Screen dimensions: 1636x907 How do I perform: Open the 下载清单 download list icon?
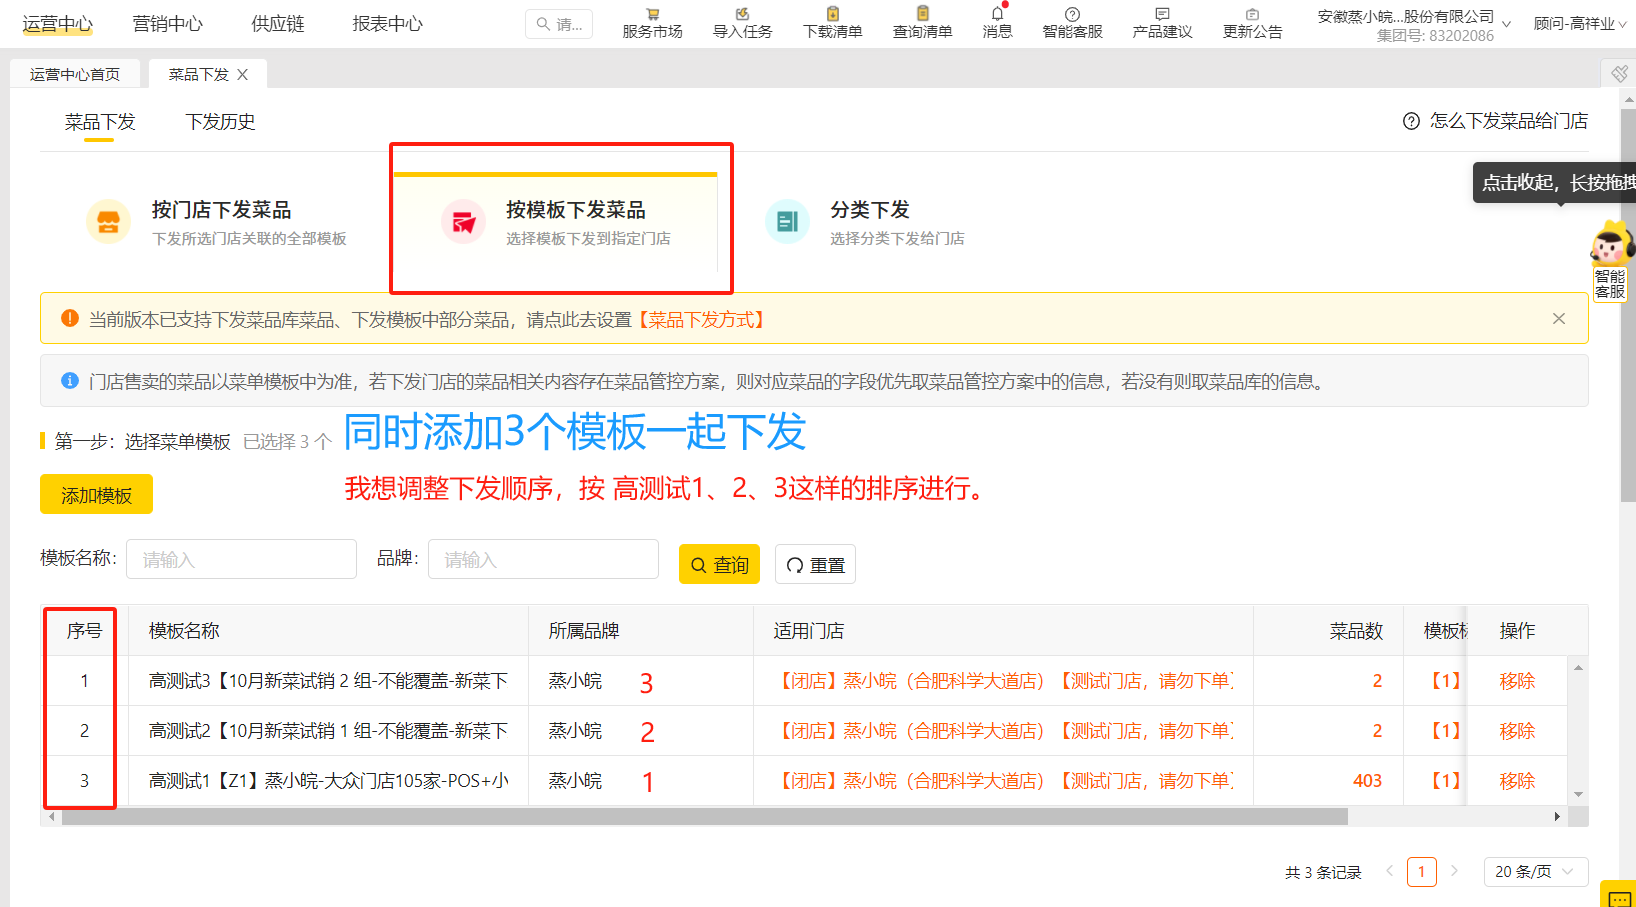click(x=832, y=15)
